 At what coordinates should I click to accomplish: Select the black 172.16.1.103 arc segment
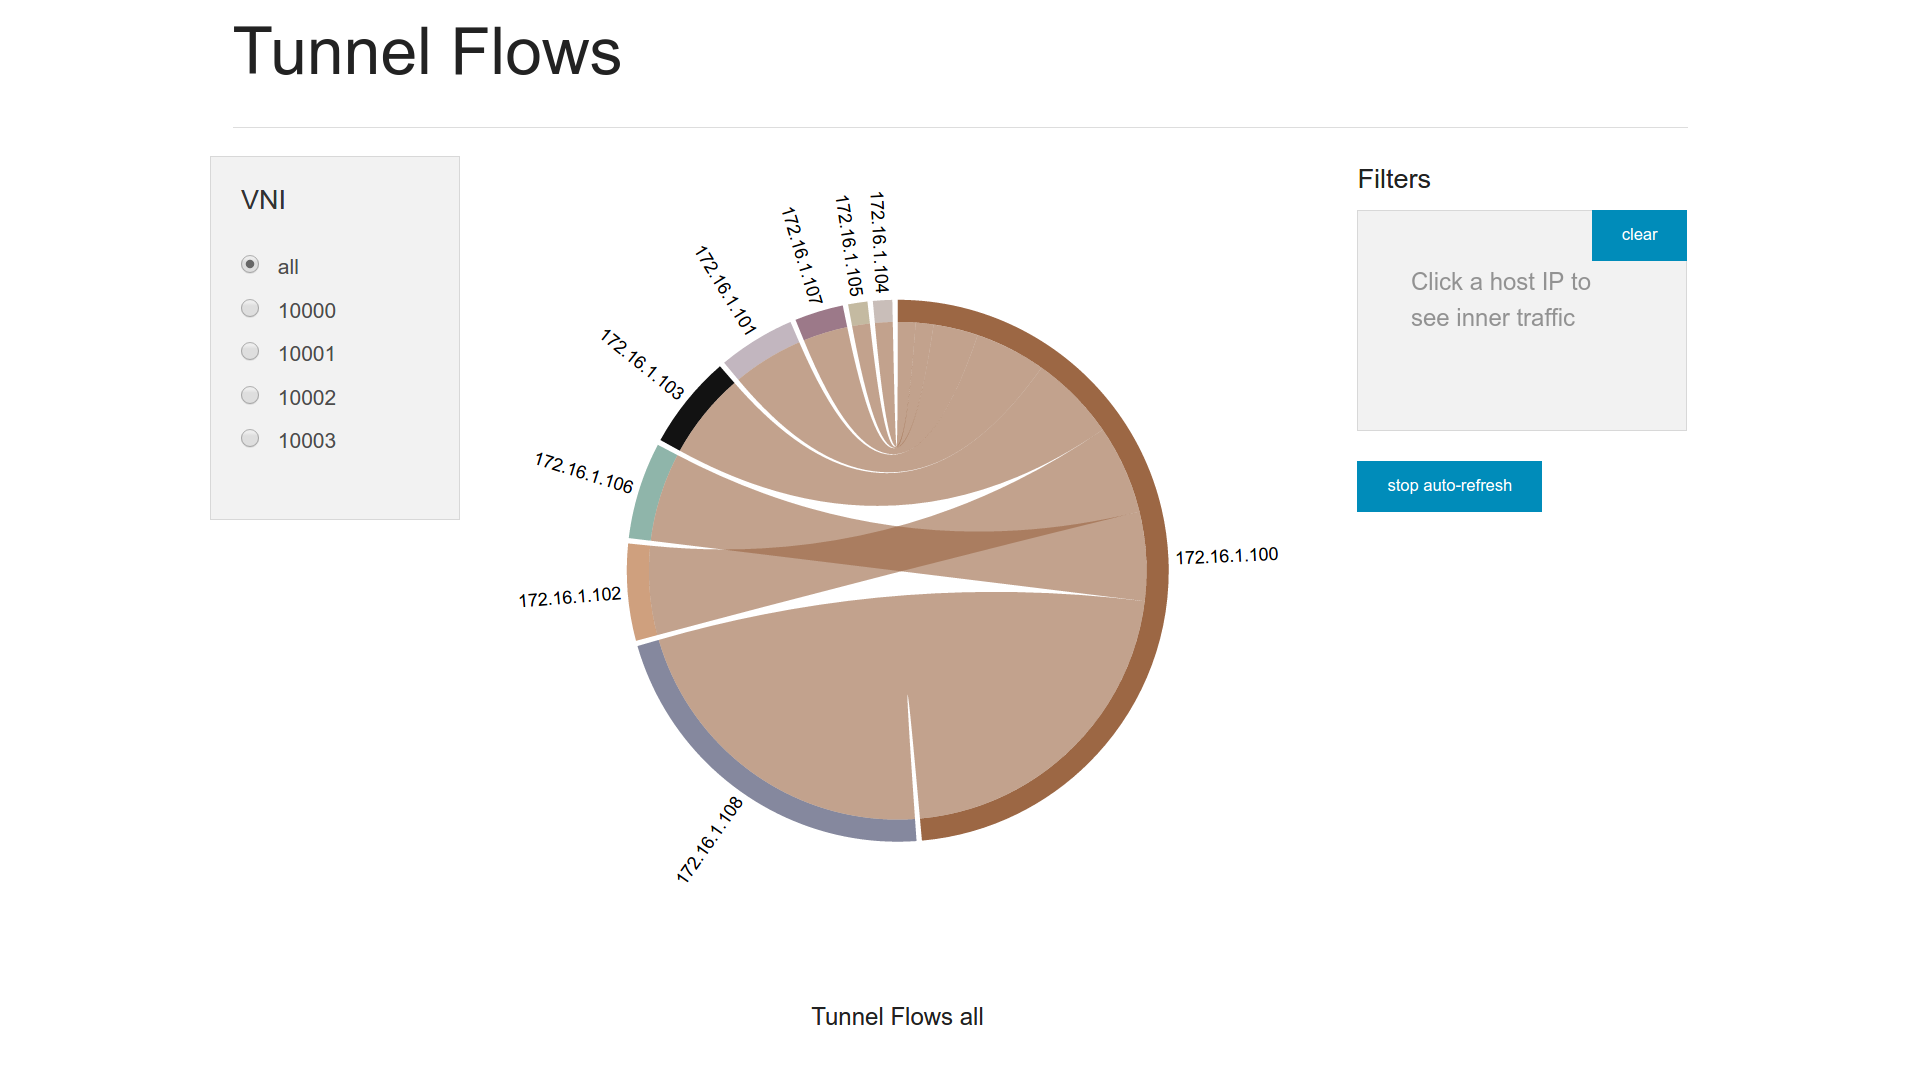tap(696, 407)
